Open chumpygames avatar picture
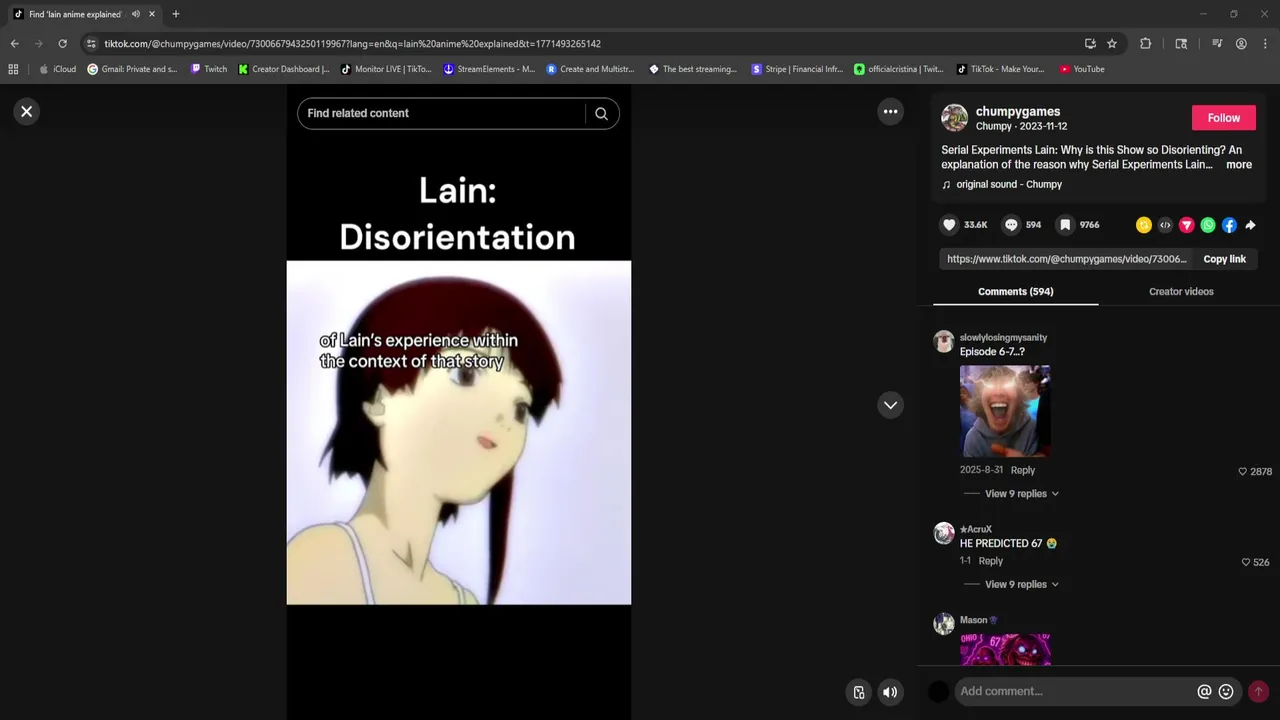The width and height of the screenshot is (1280, 720). (x=954, y=118)
